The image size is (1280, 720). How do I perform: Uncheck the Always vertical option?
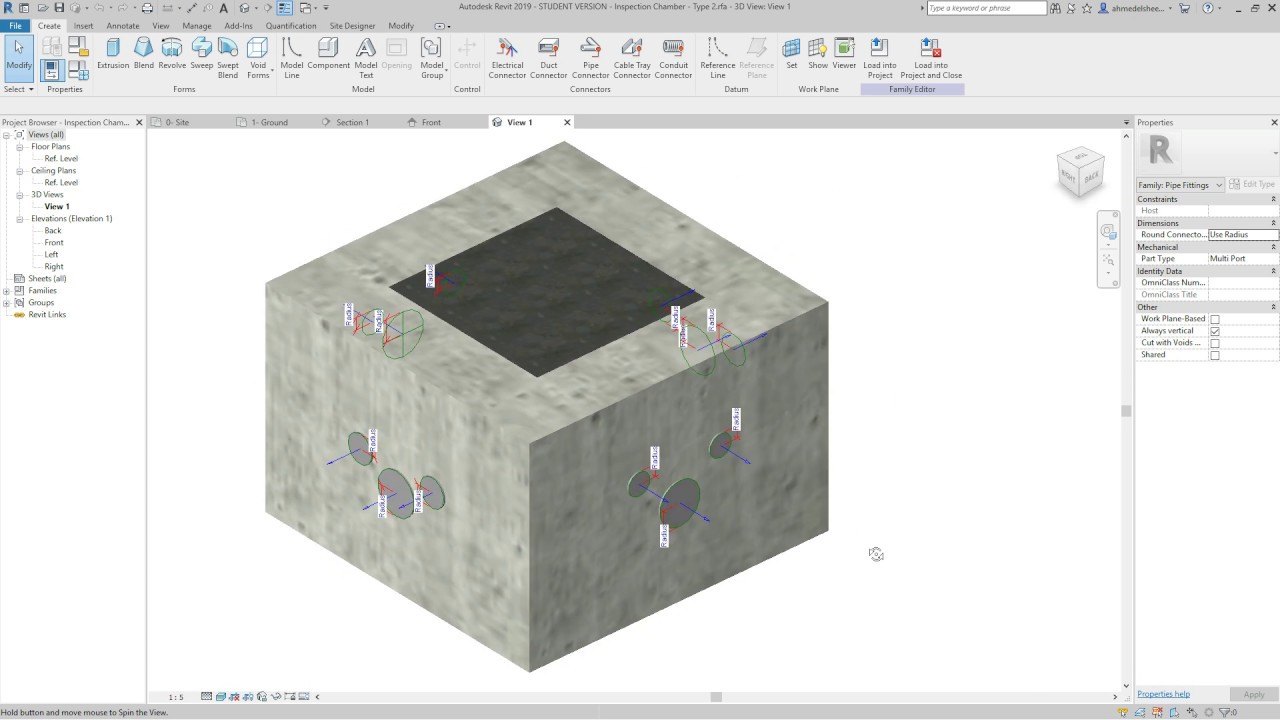(1215, 330)
